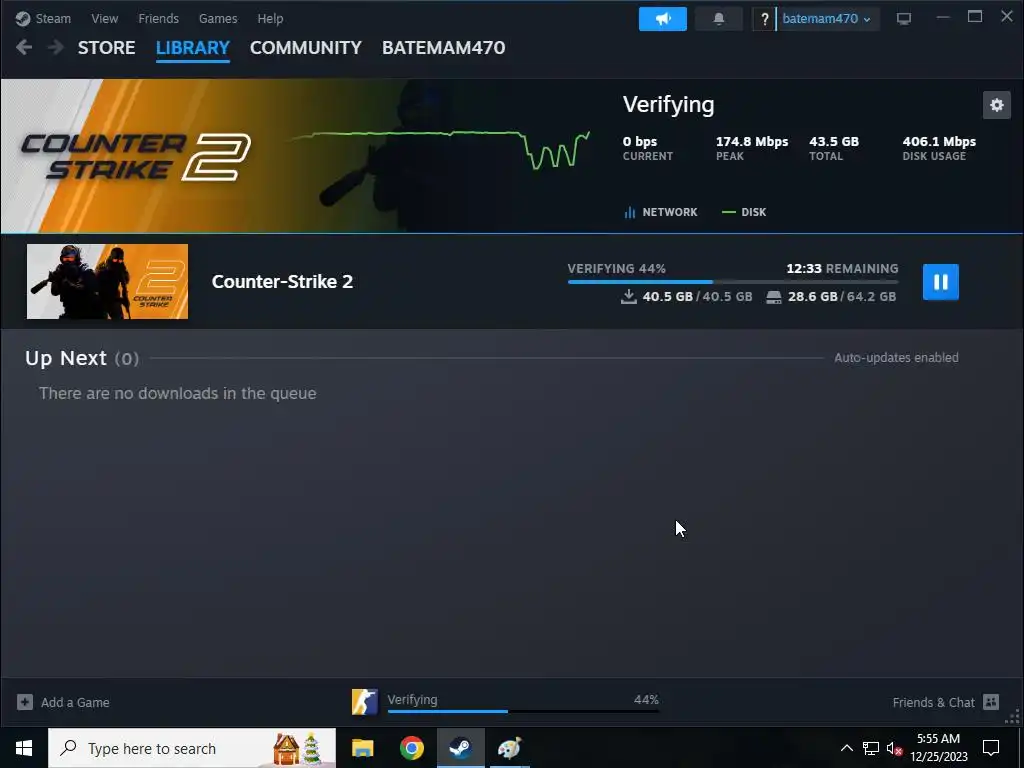Click the download size icon beside 40.5 GB
The width and height of the screenshot is (1024, 768).
tap(628, 297)
